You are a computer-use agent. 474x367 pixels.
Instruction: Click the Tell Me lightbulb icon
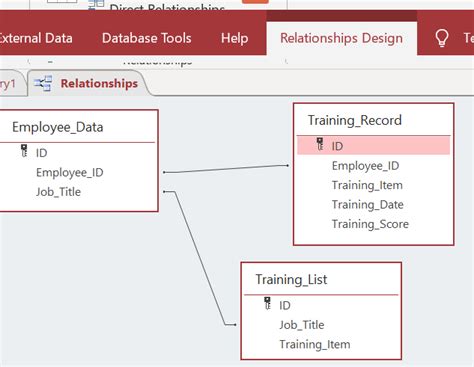click(x=442, y=38)
